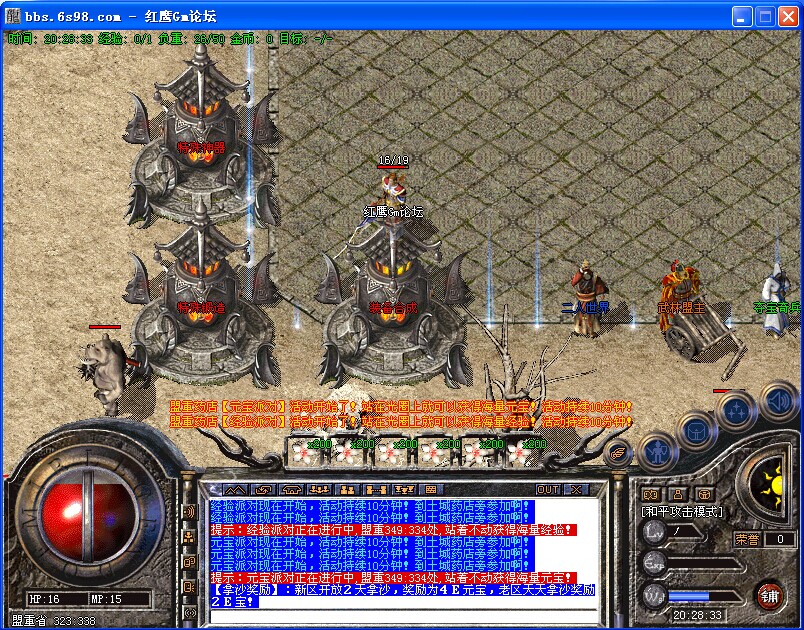Click the treasure chest mini icon
This screenshot has height=630, width=804.
point(705,495)
